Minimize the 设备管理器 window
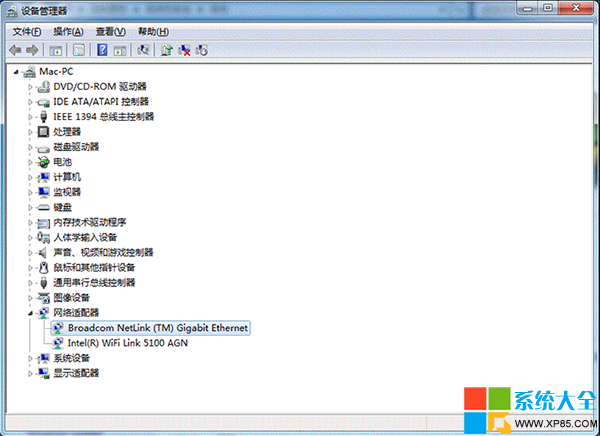 [528, 8]
